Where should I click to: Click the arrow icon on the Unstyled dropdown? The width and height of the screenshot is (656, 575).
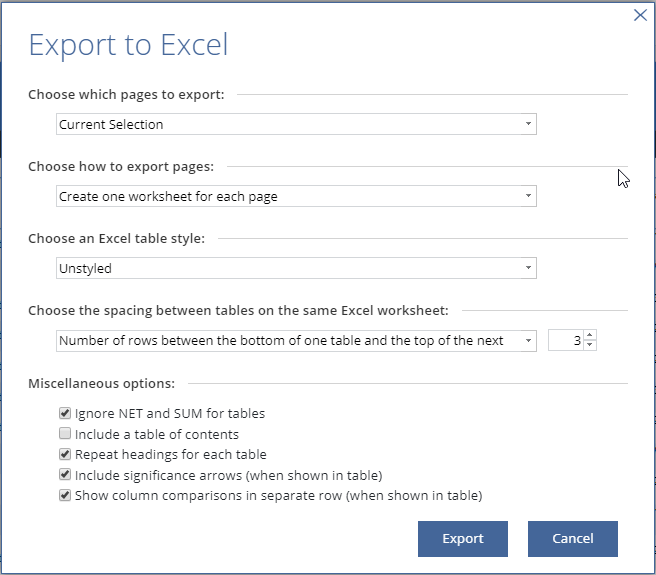point(528,268)
